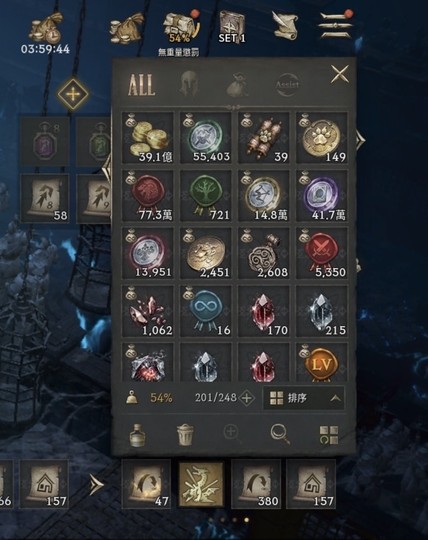Click the golden diamond plus button

click(x=73, y=94)
